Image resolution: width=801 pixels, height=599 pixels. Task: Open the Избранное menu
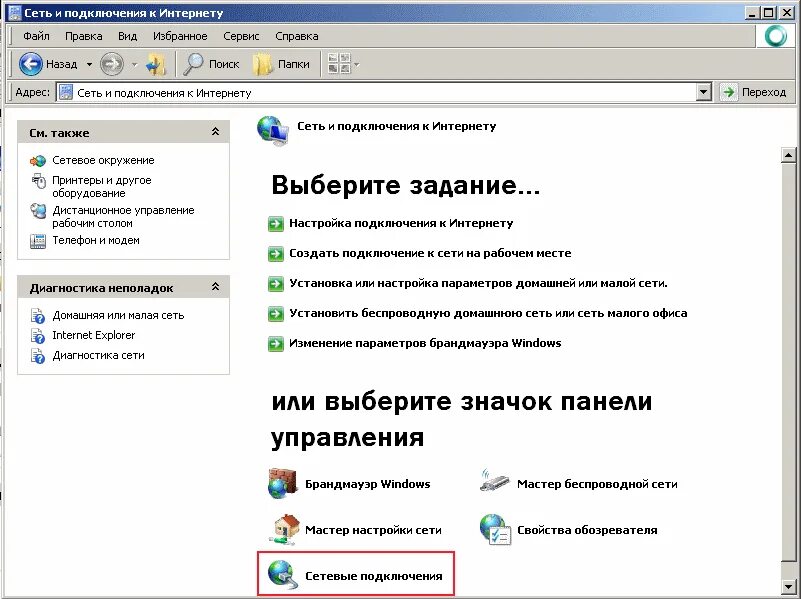tap(180, 36)
